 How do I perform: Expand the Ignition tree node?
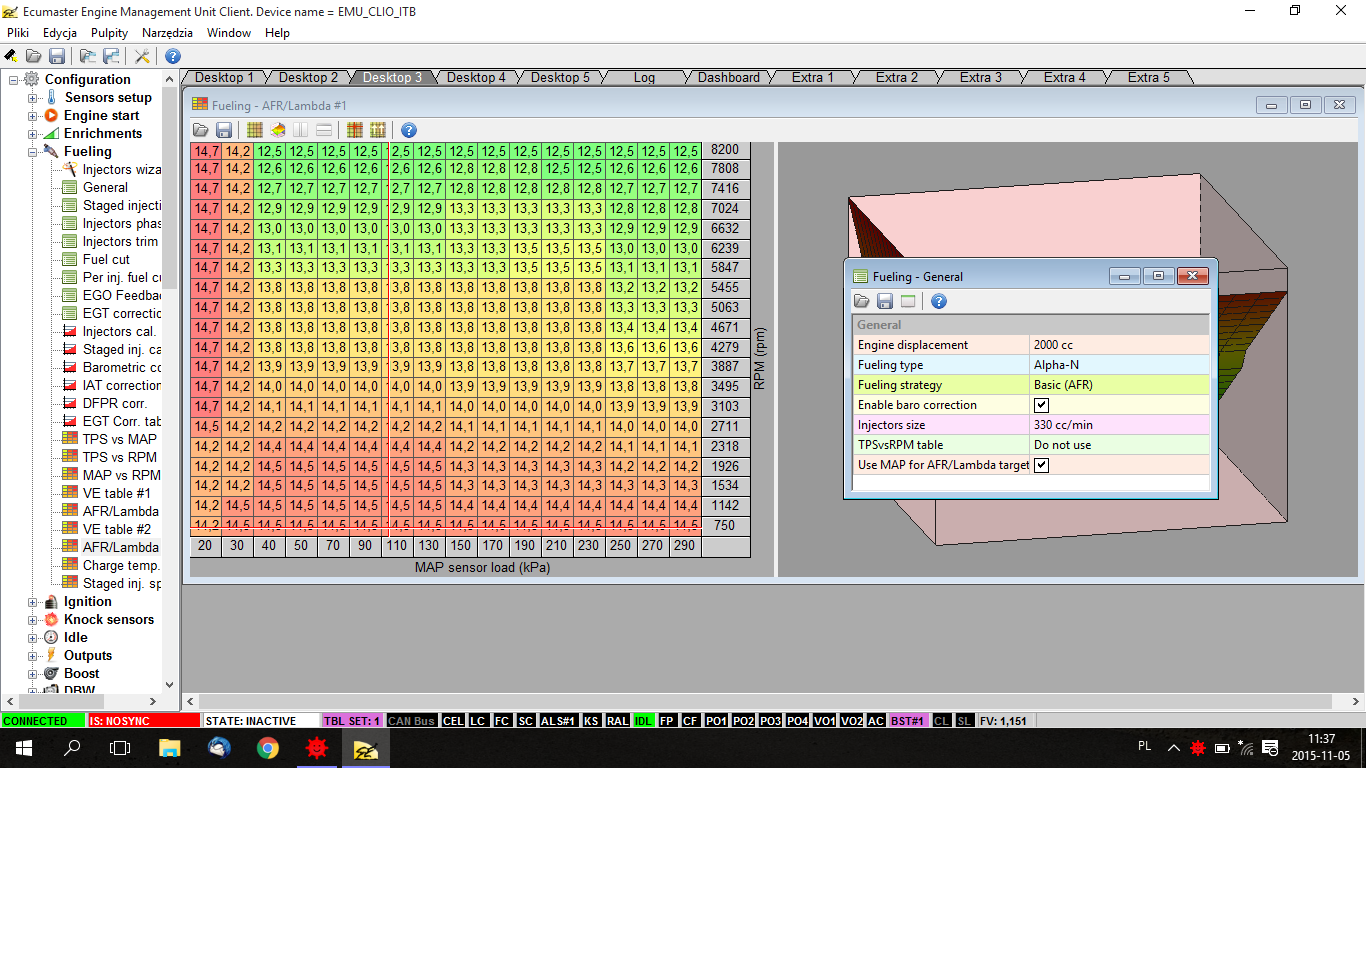coord(32,602)
